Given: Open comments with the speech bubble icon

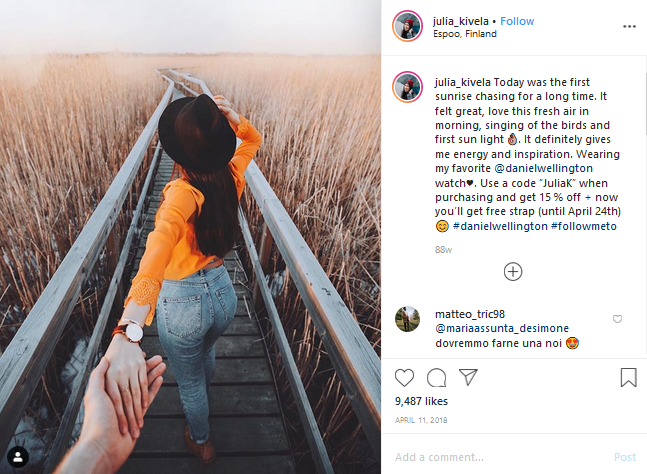Looking at the screenshot, I should click(x=436, y=377).
